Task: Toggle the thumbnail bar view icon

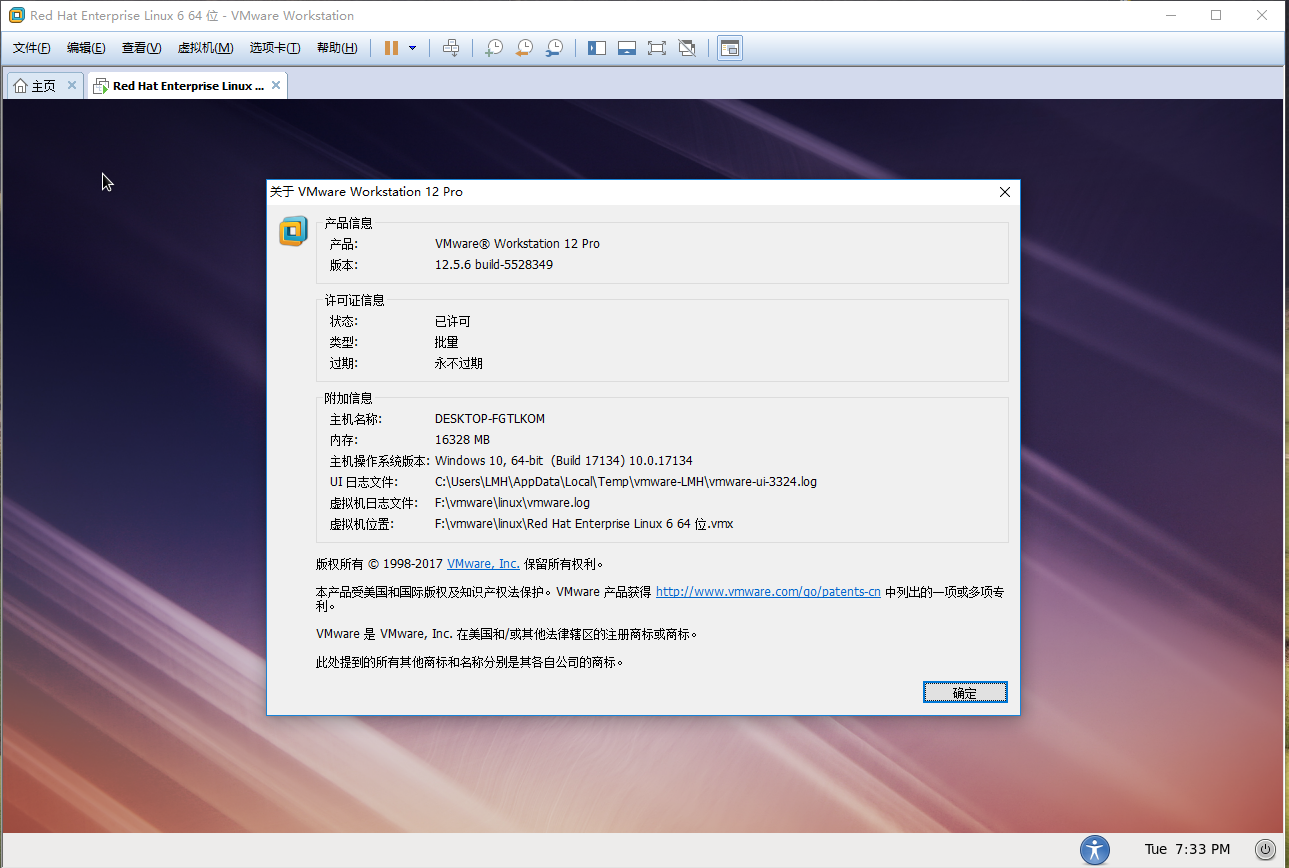Action: pos(627,48)
